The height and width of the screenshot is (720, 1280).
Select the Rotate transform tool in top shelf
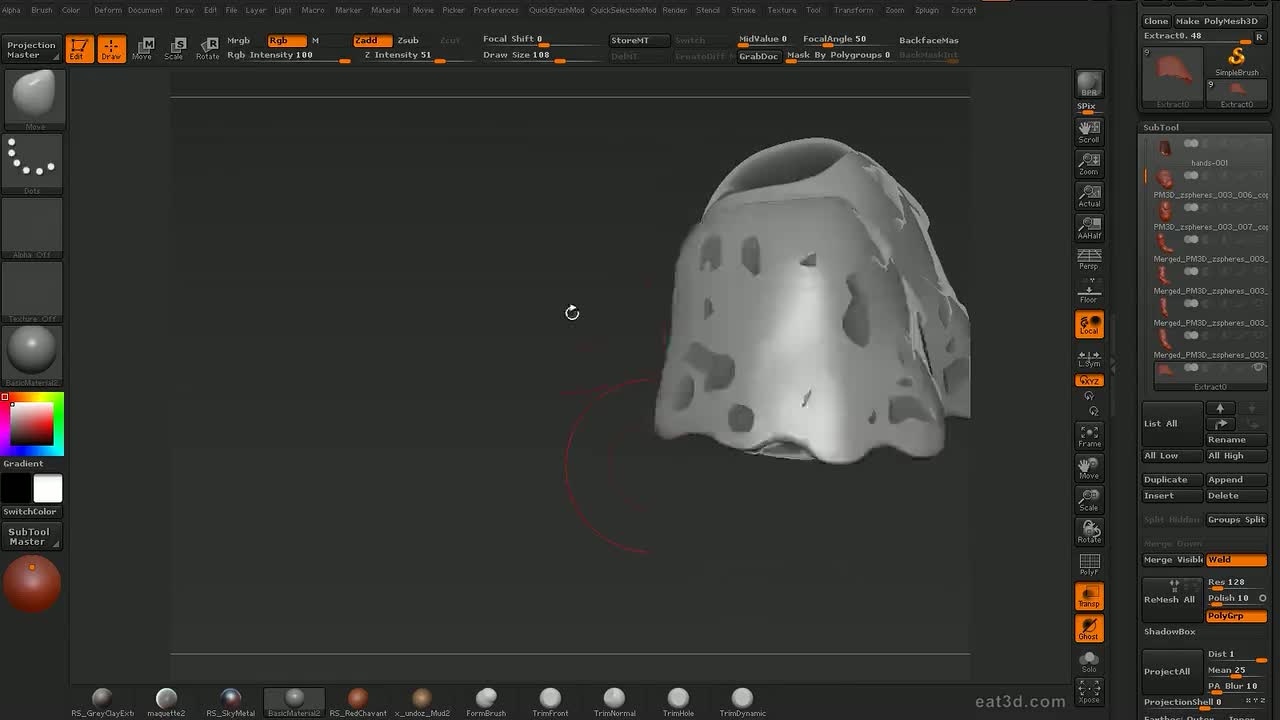[207, 48]
